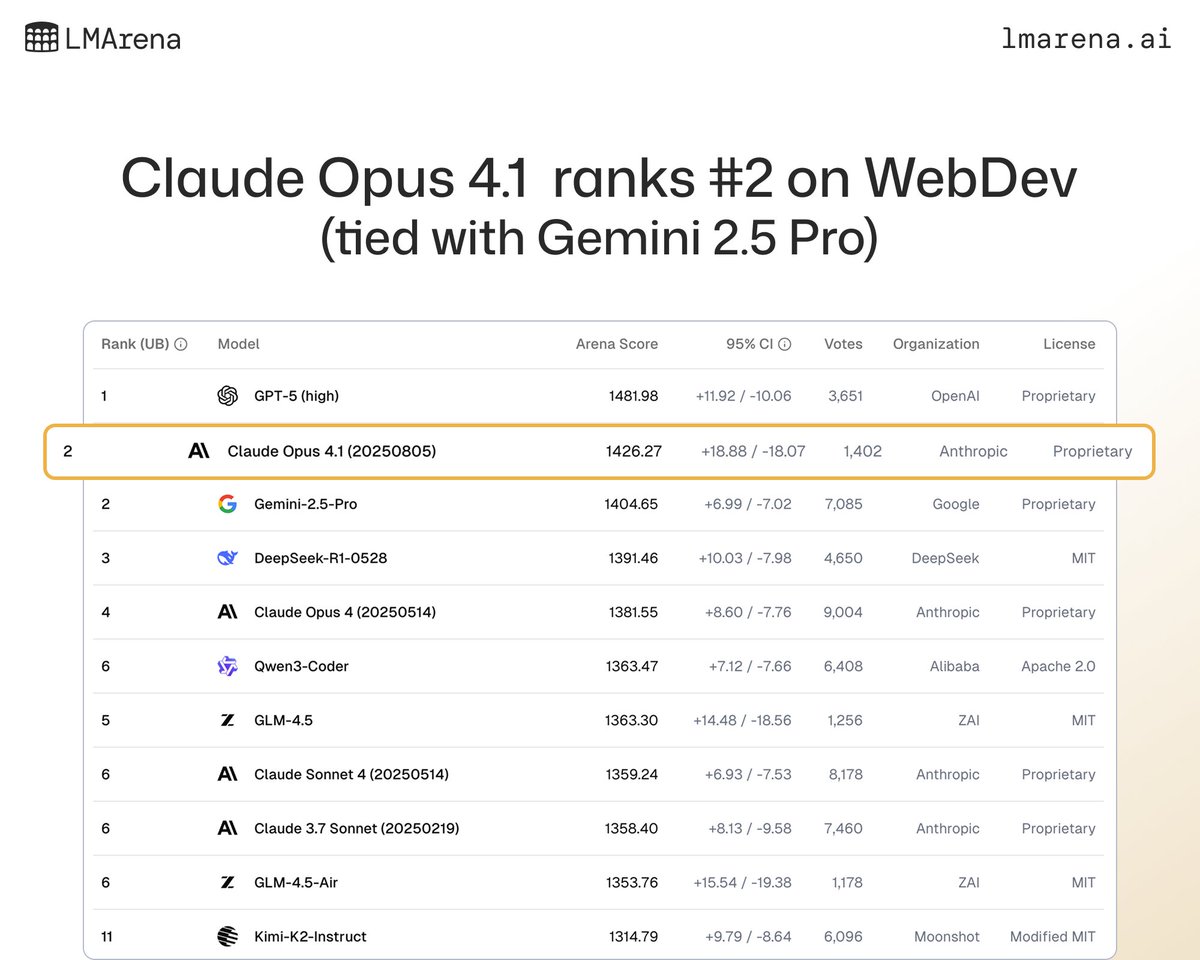
Task: Click the OpenAI organization cell
Action: tap(955, 396)
